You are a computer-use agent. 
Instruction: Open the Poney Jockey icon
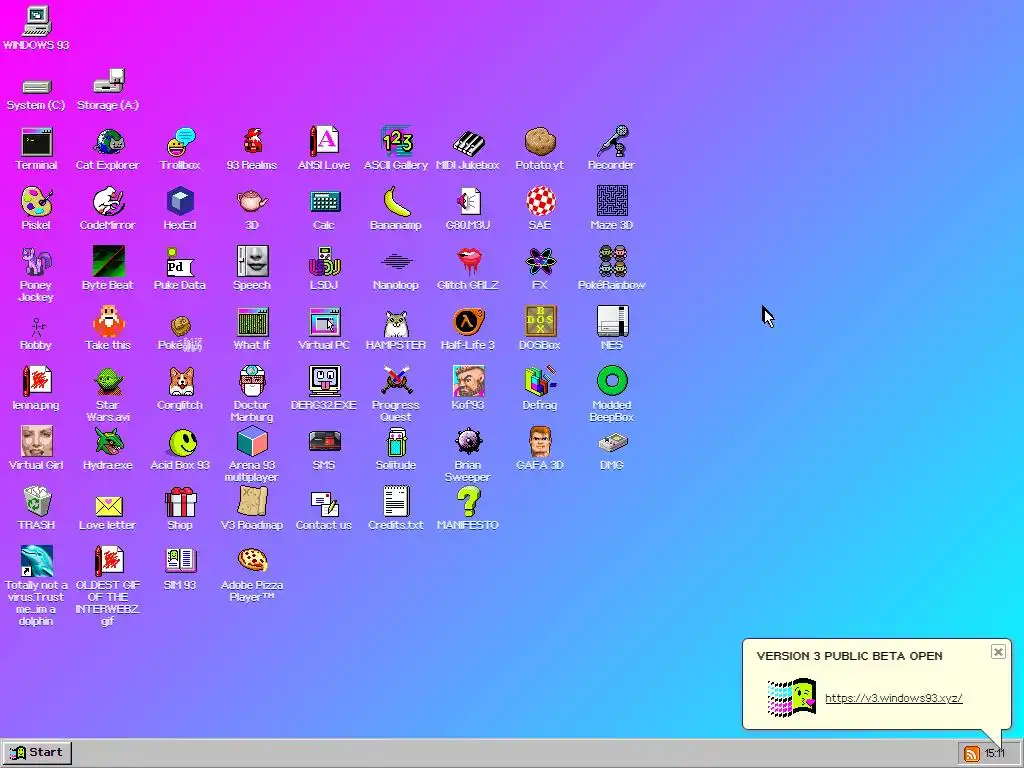pos(37,262)
